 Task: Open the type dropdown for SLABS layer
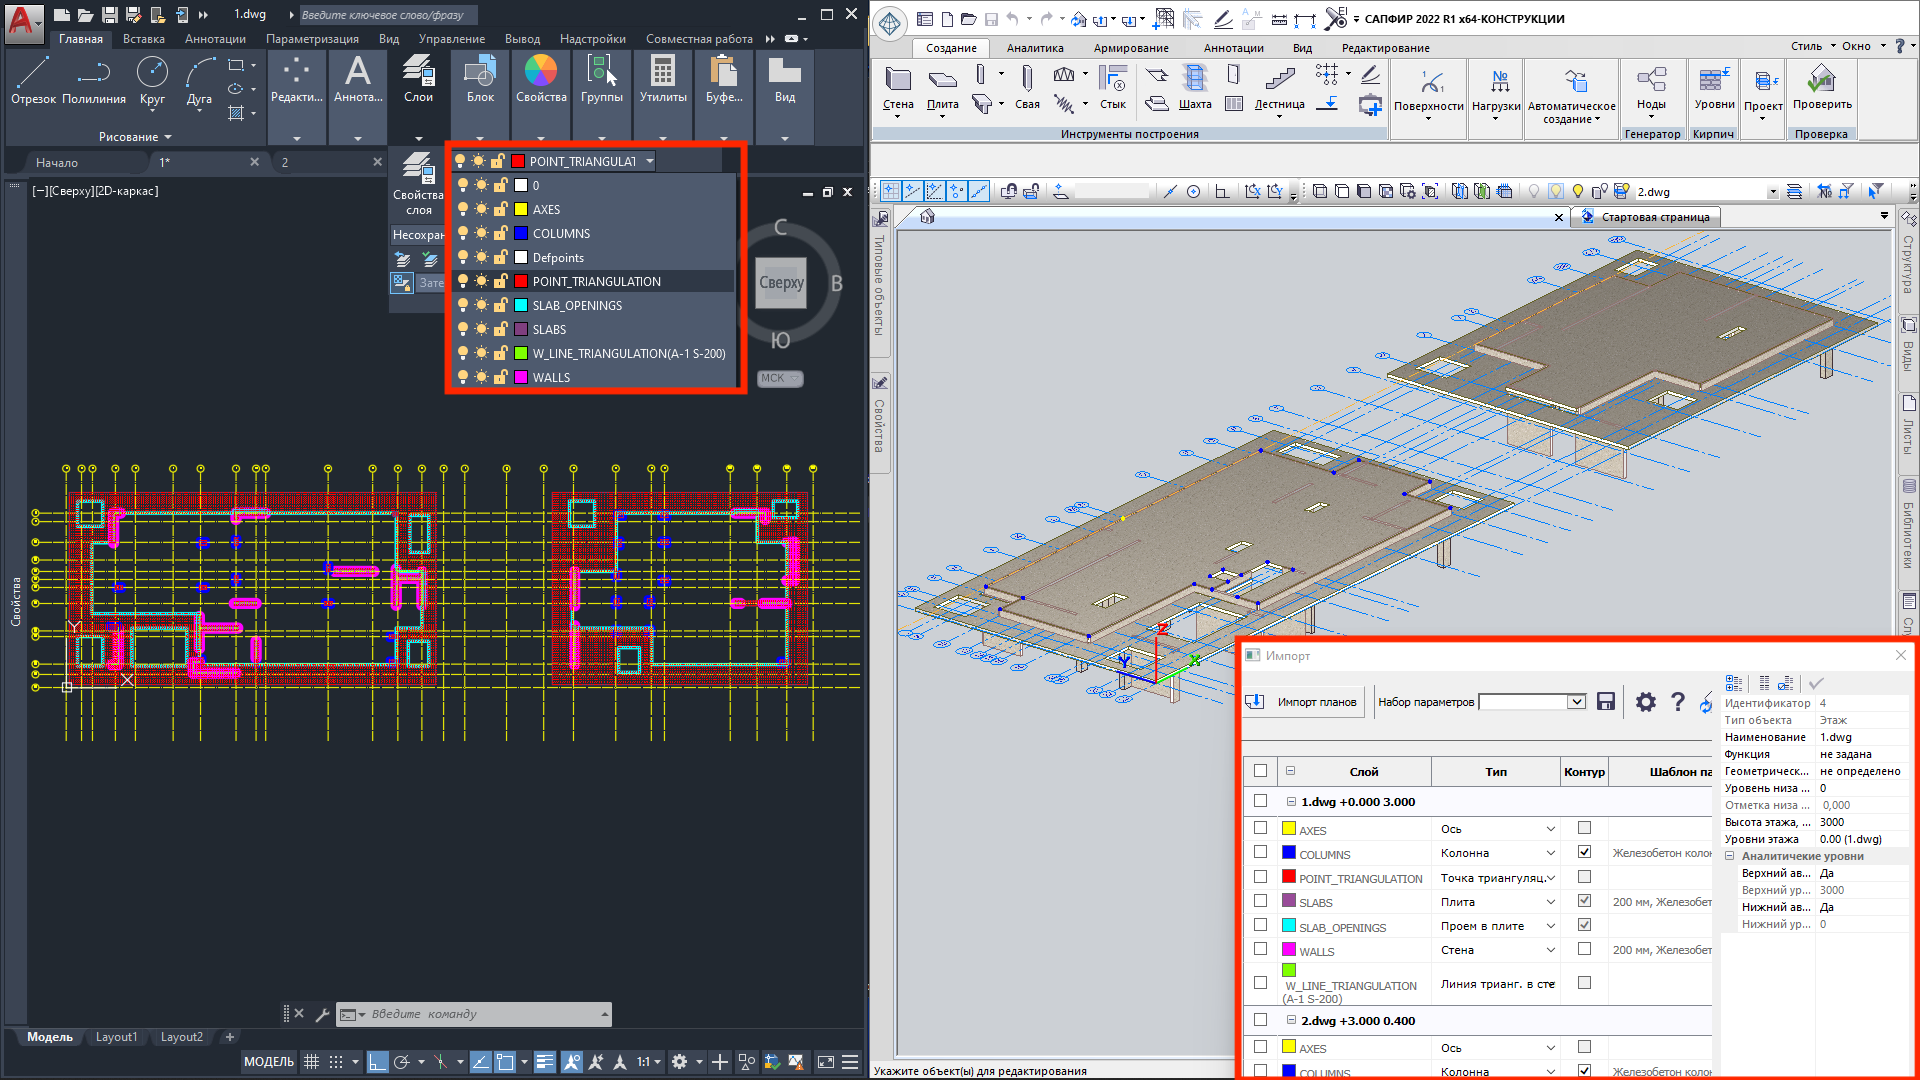[1551, 902]
